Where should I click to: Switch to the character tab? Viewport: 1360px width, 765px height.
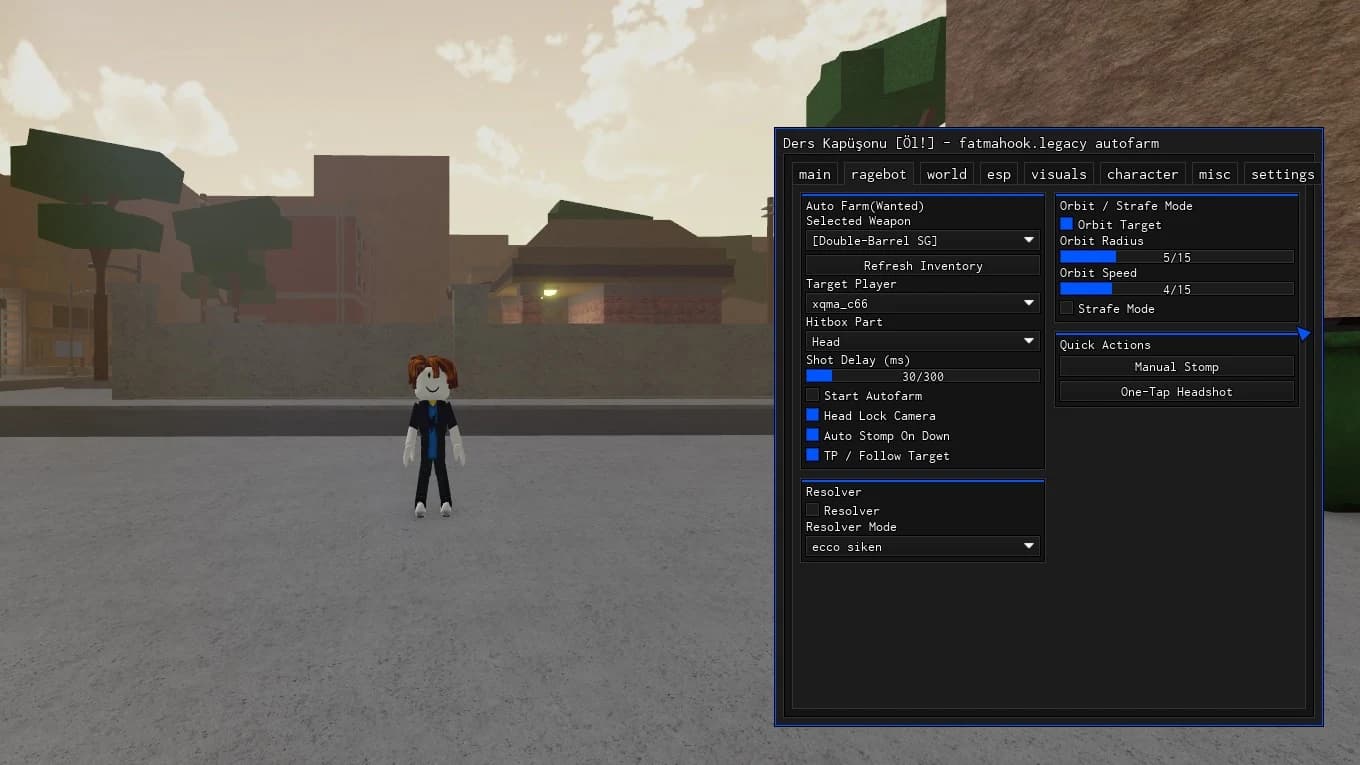1142,174
